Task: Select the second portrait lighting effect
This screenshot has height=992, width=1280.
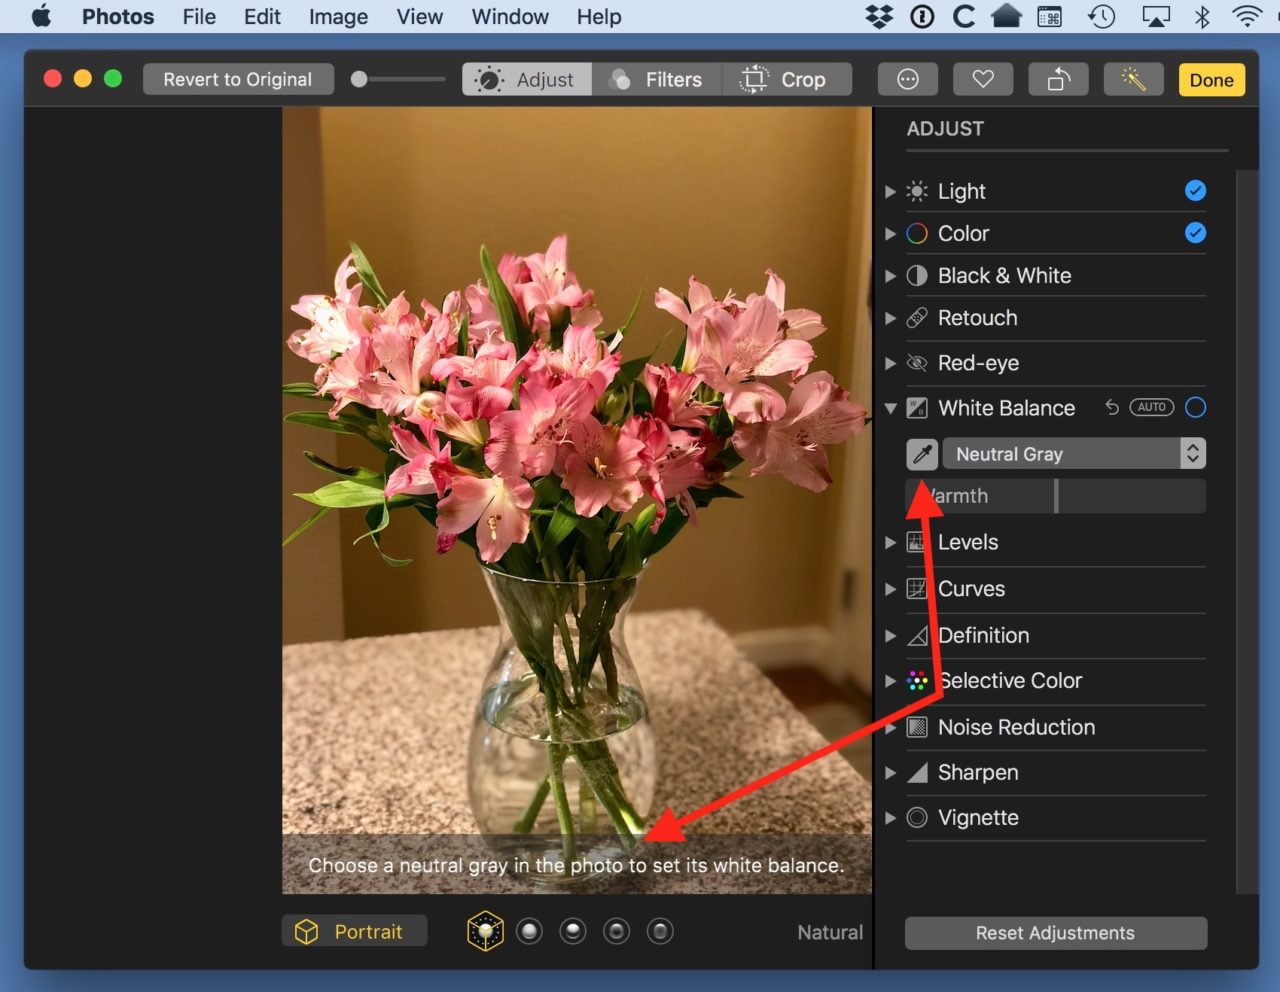Action: click(x=529, y=932)
